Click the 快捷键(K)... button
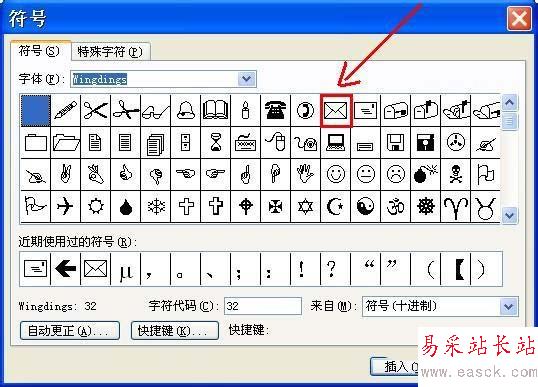The height and width of the screenshot is (387, 538). click(x=175, y=331)
